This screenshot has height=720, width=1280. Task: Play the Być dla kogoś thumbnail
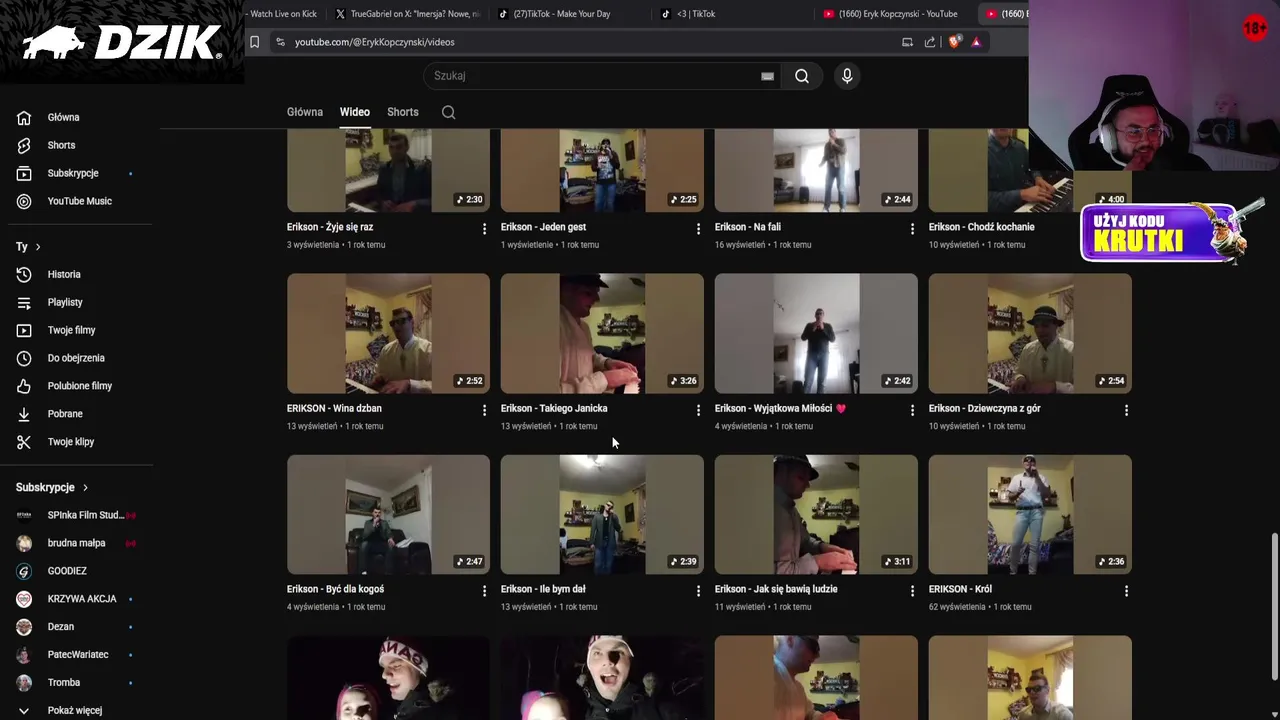388,514
